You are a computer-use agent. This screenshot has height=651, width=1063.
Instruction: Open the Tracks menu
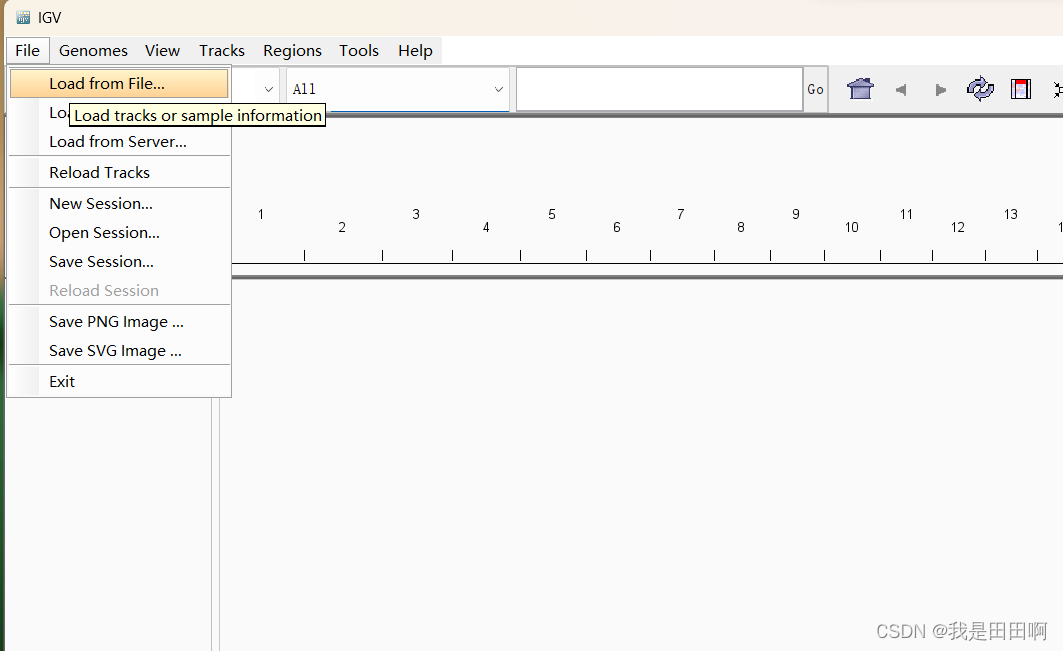pos(222,51)
